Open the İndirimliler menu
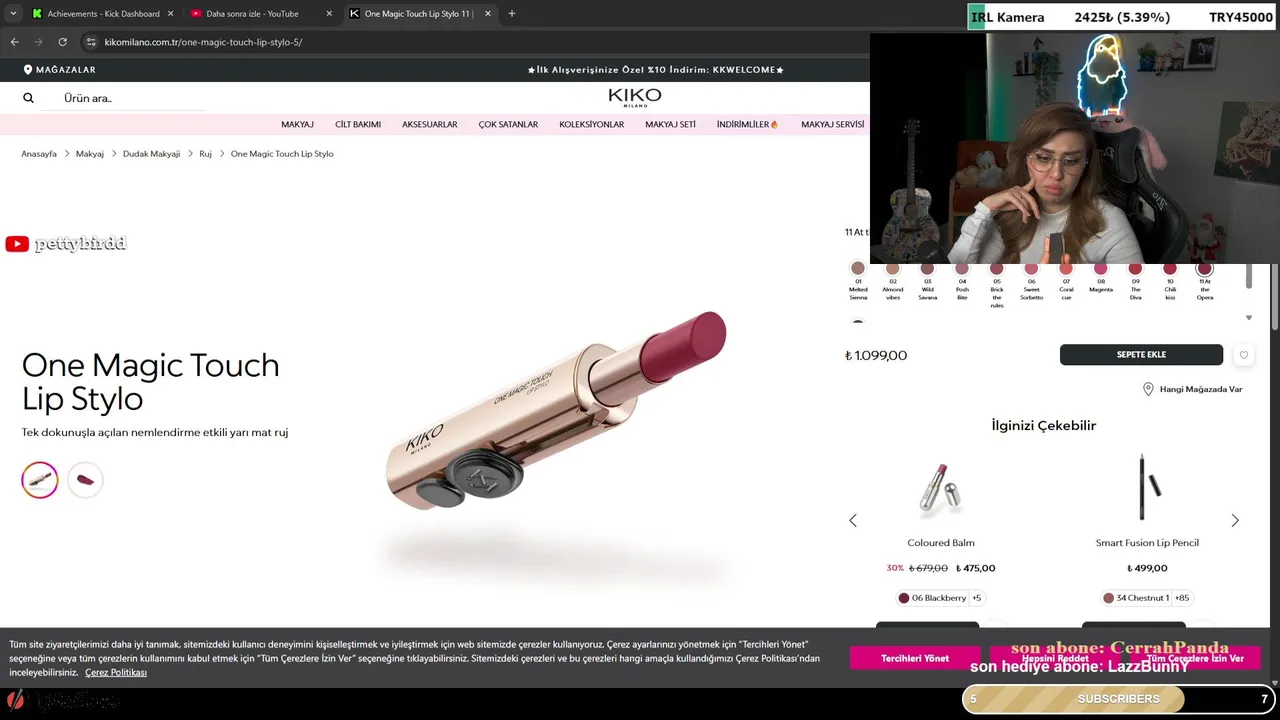This screenshot has height=720, width=1280. click(x=747, y=125)
